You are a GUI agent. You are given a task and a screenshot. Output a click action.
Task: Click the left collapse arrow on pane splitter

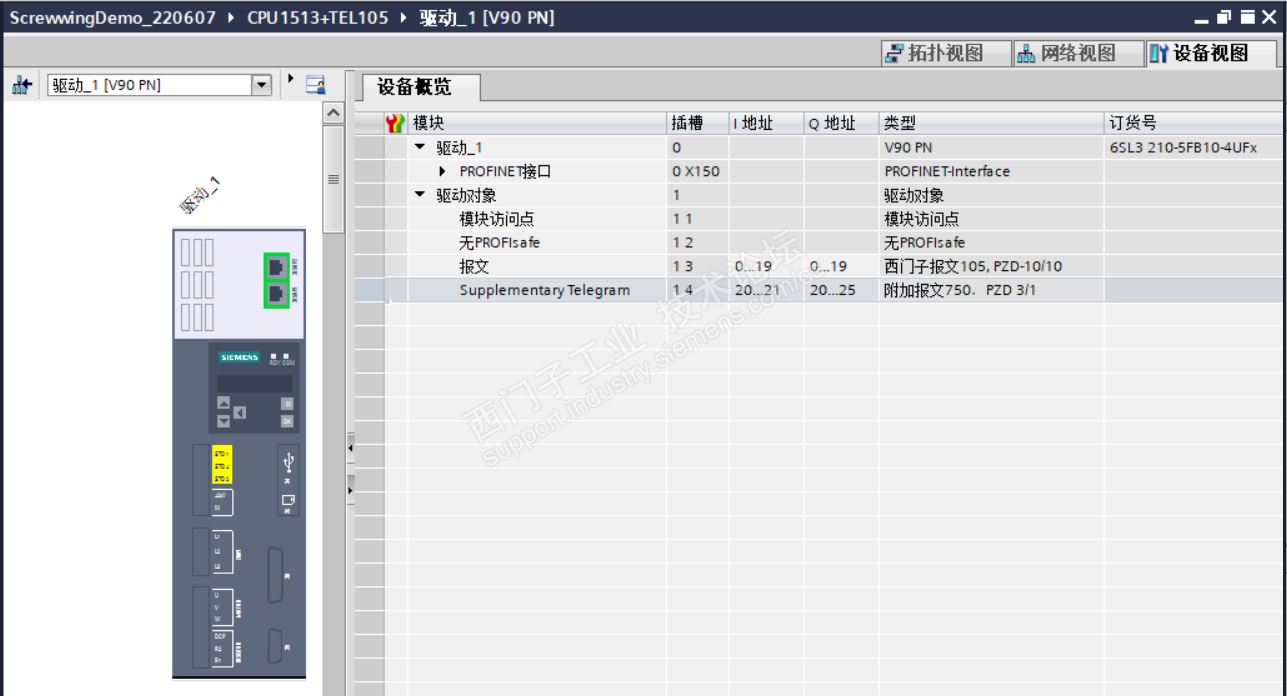click(x=351, y=448)
